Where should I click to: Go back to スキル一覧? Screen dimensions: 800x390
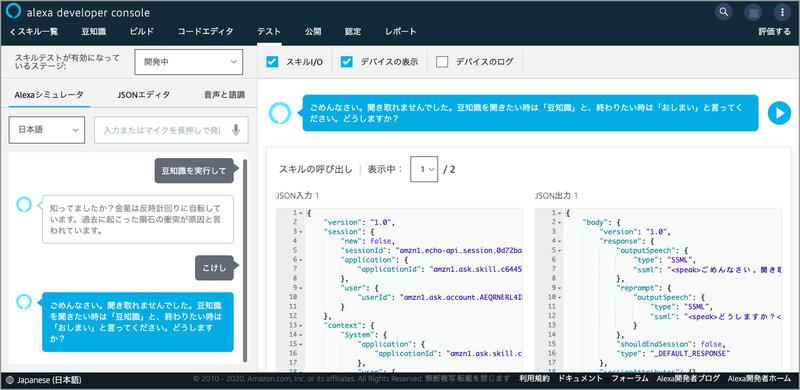tap(34, 32)
